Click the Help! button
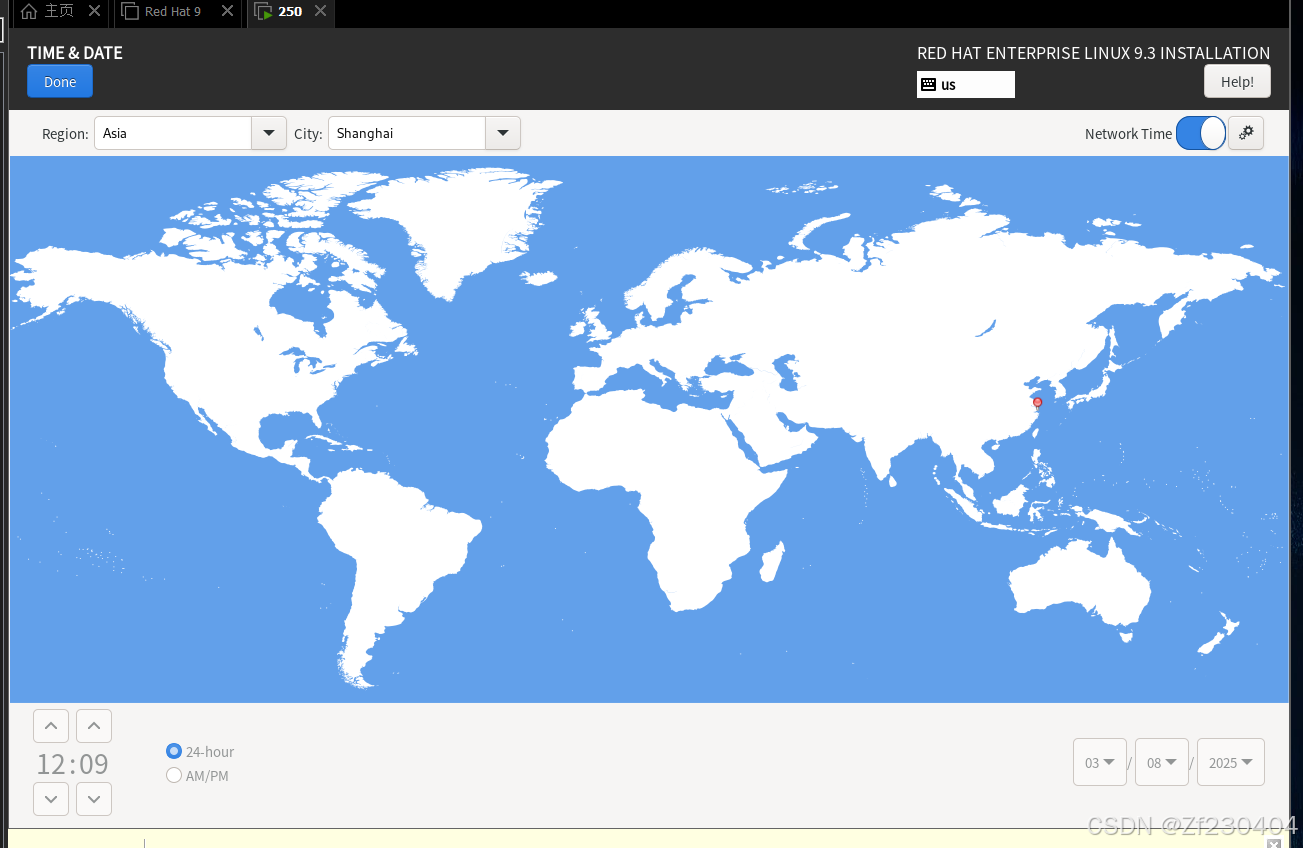 click(x=1237, y=82)
